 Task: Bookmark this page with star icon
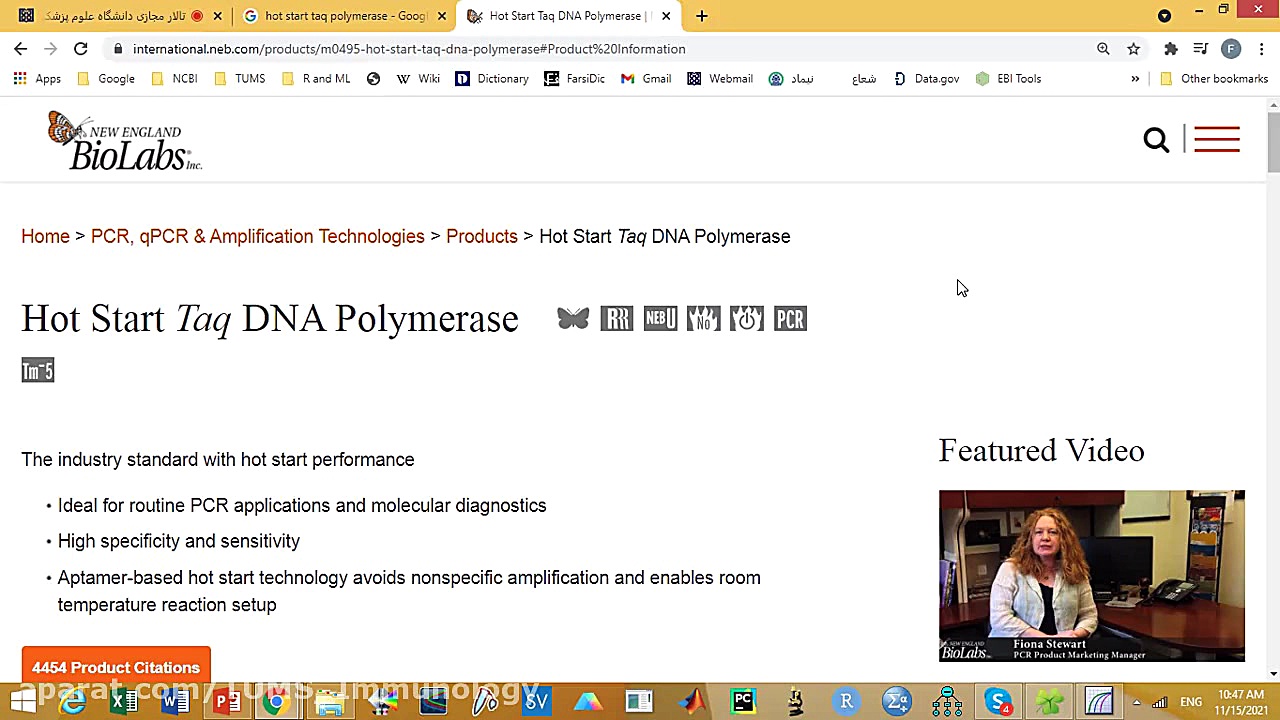pos(1133,49)
